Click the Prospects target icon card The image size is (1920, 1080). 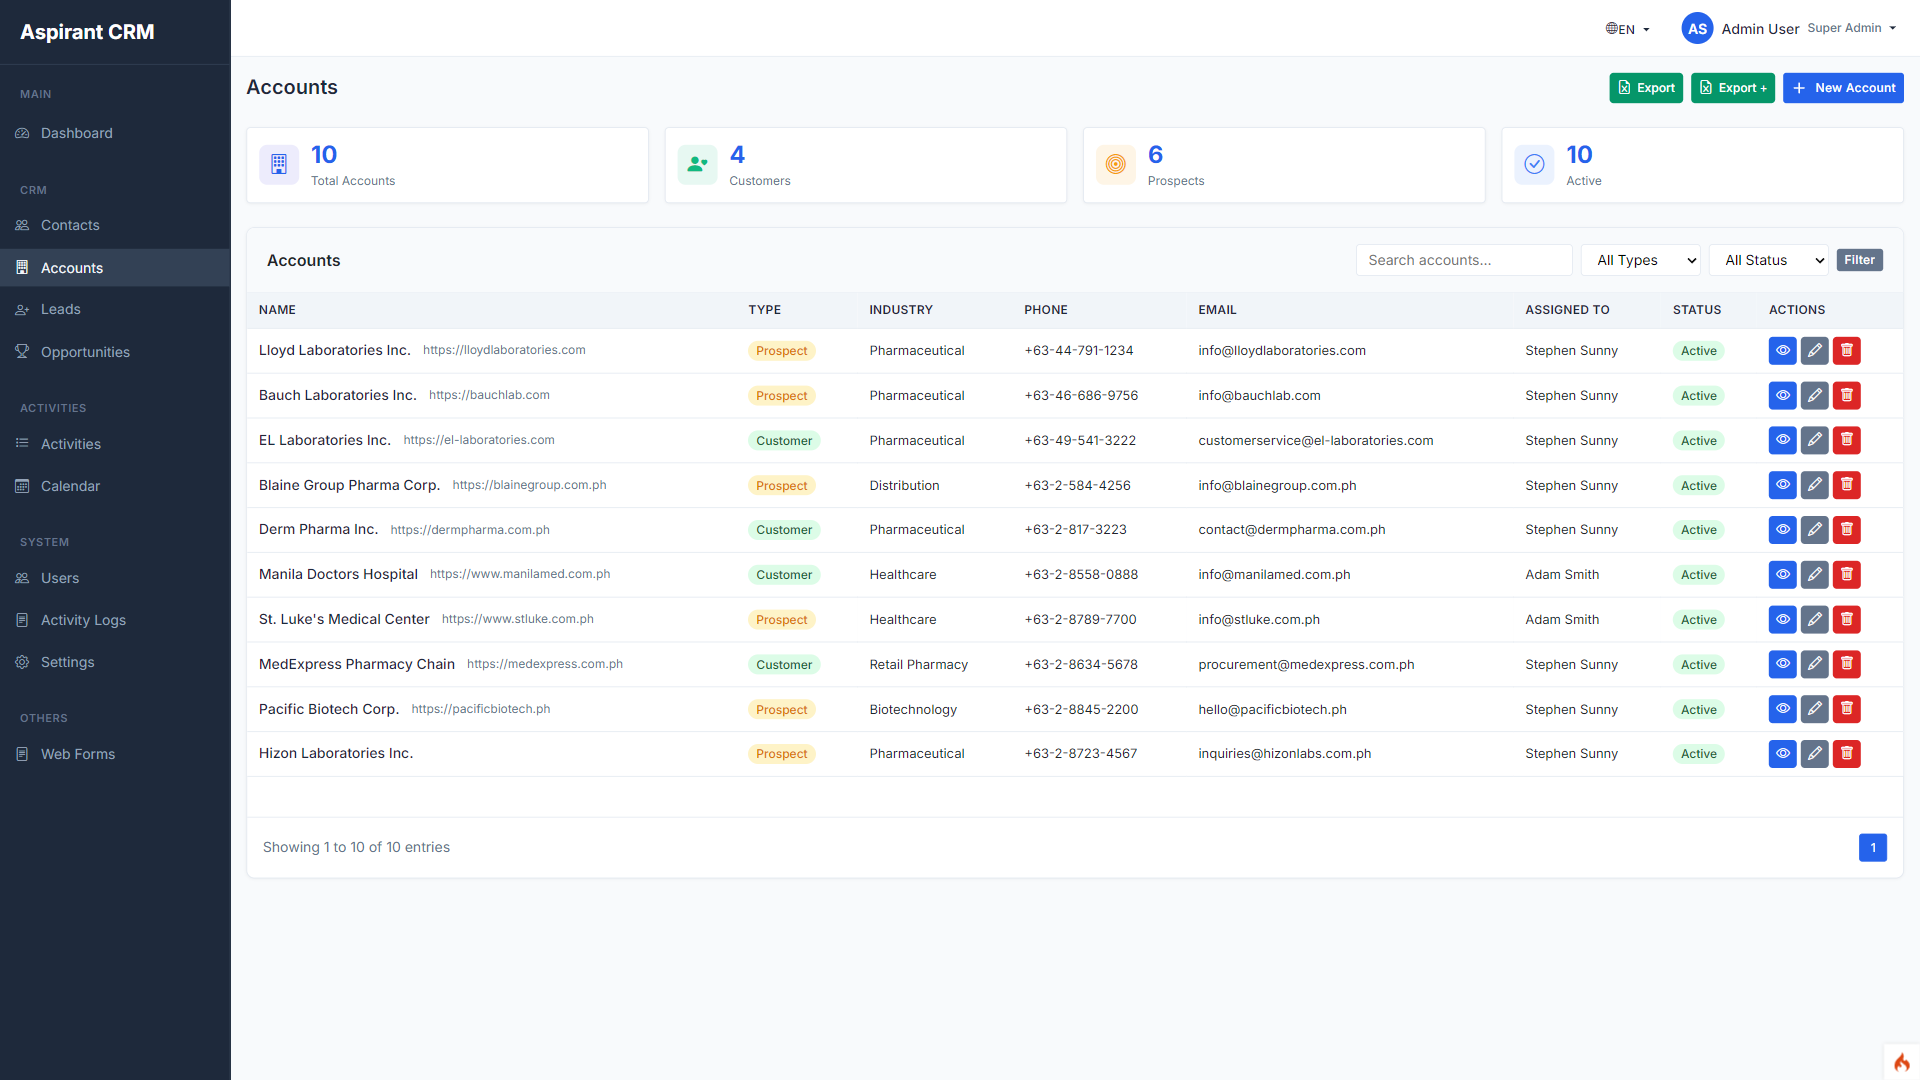point(1116,164)
